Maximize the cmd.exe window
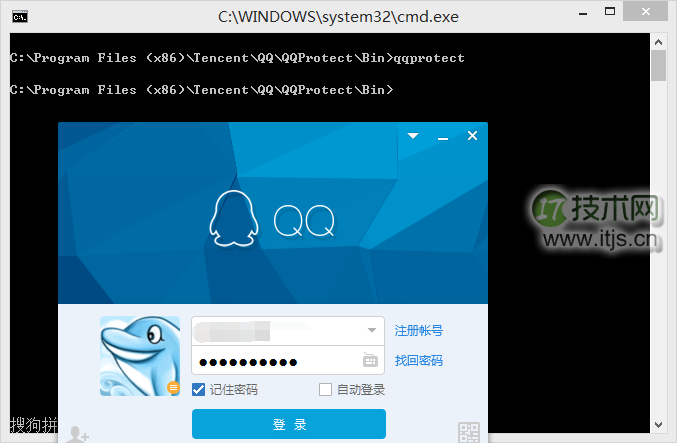The width and height of the screenshot is (677, 443). pyautogui.click(x=610, y=12)
